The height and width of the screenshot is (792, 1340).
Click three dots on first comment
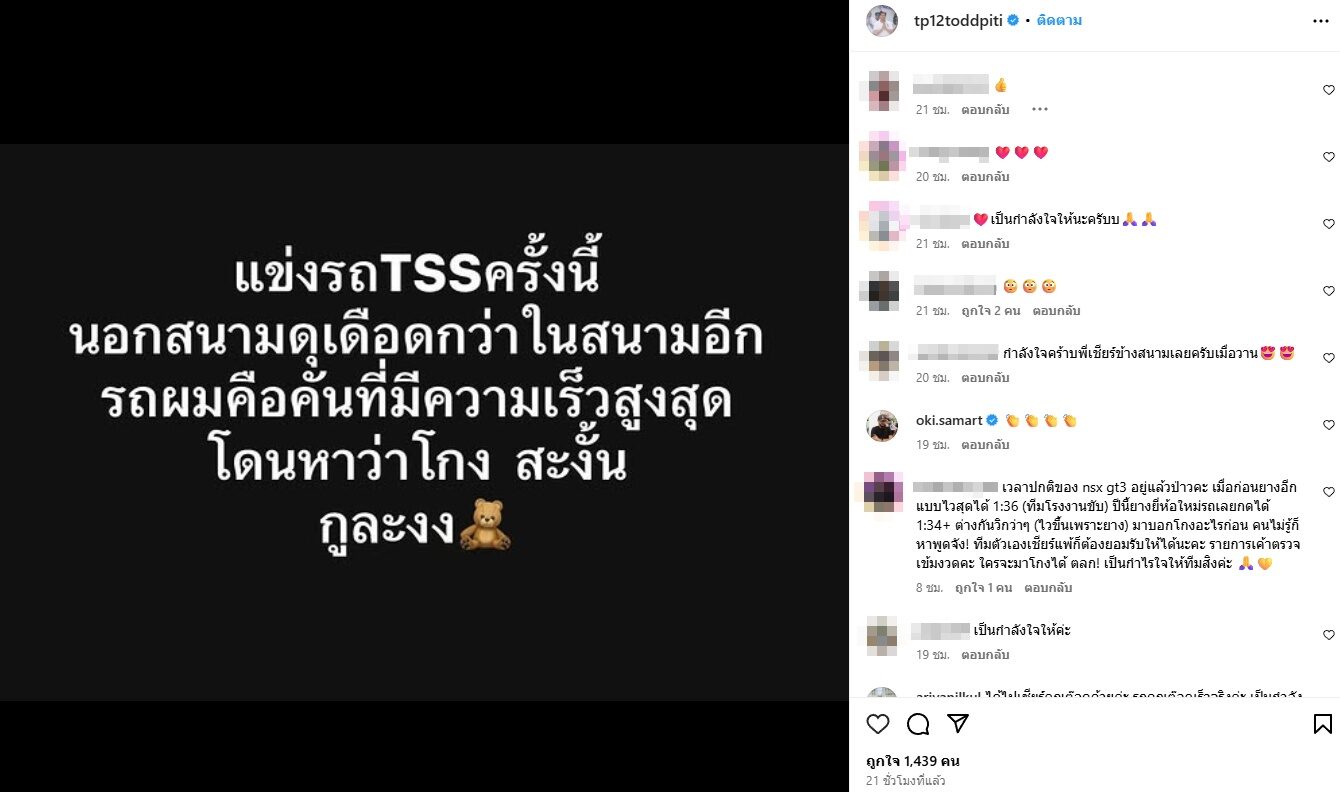(1039, 110)
